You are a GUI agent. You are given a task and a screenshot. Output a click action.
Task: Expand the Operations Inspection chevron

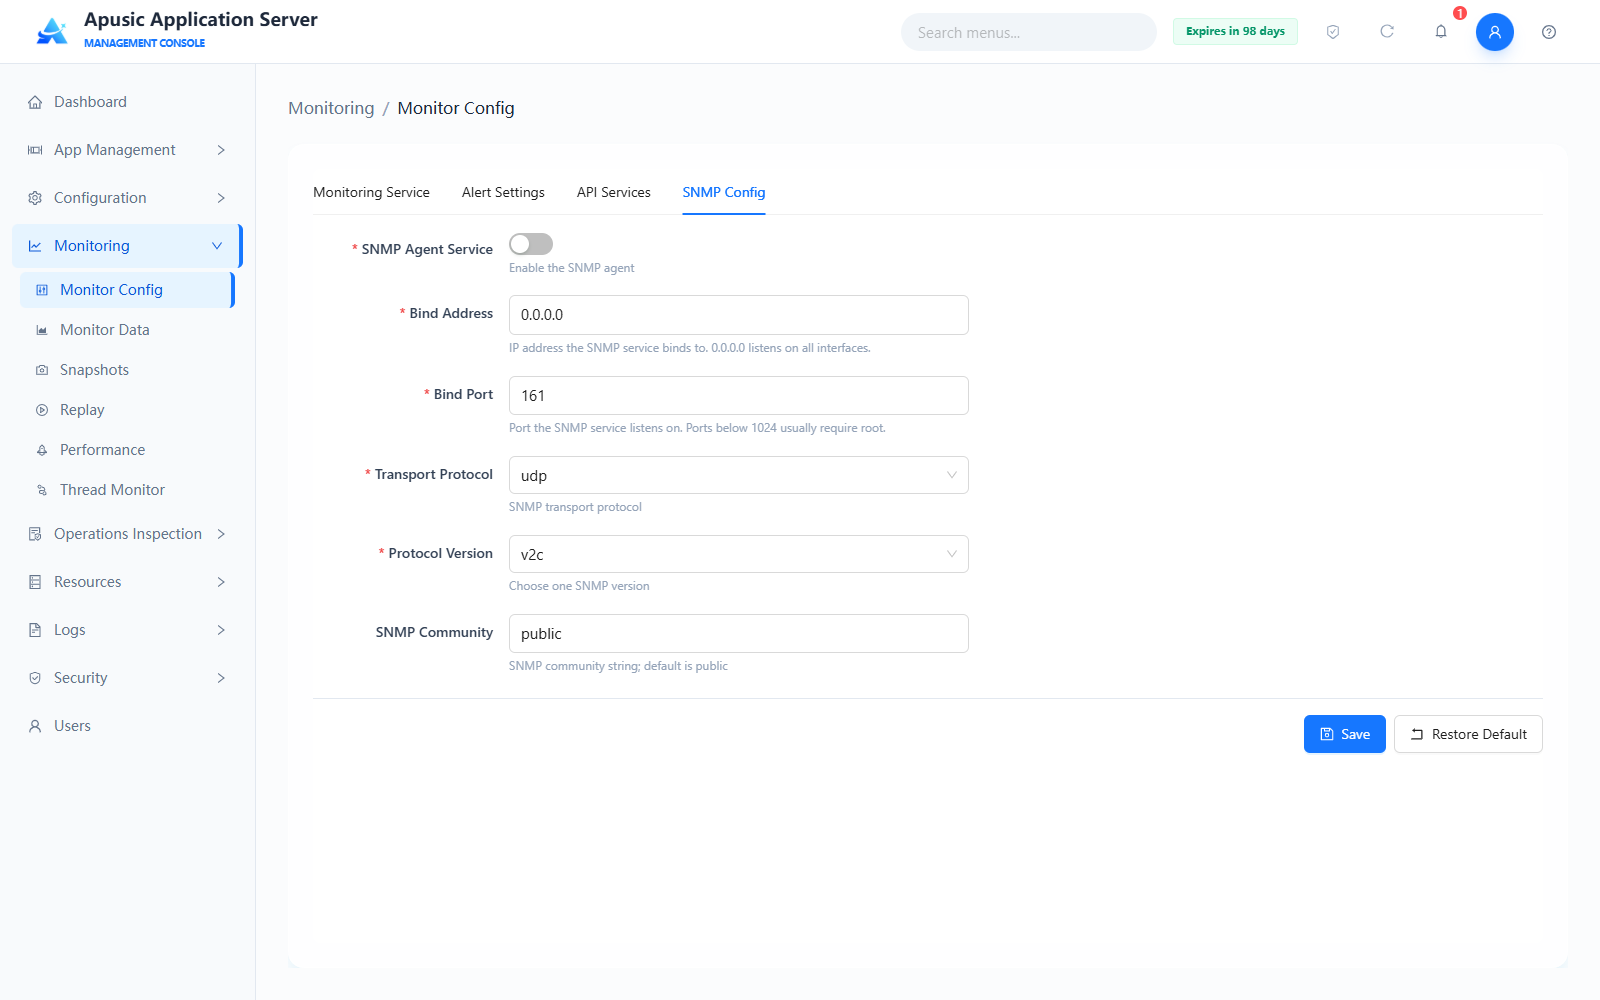coord(221,534)
